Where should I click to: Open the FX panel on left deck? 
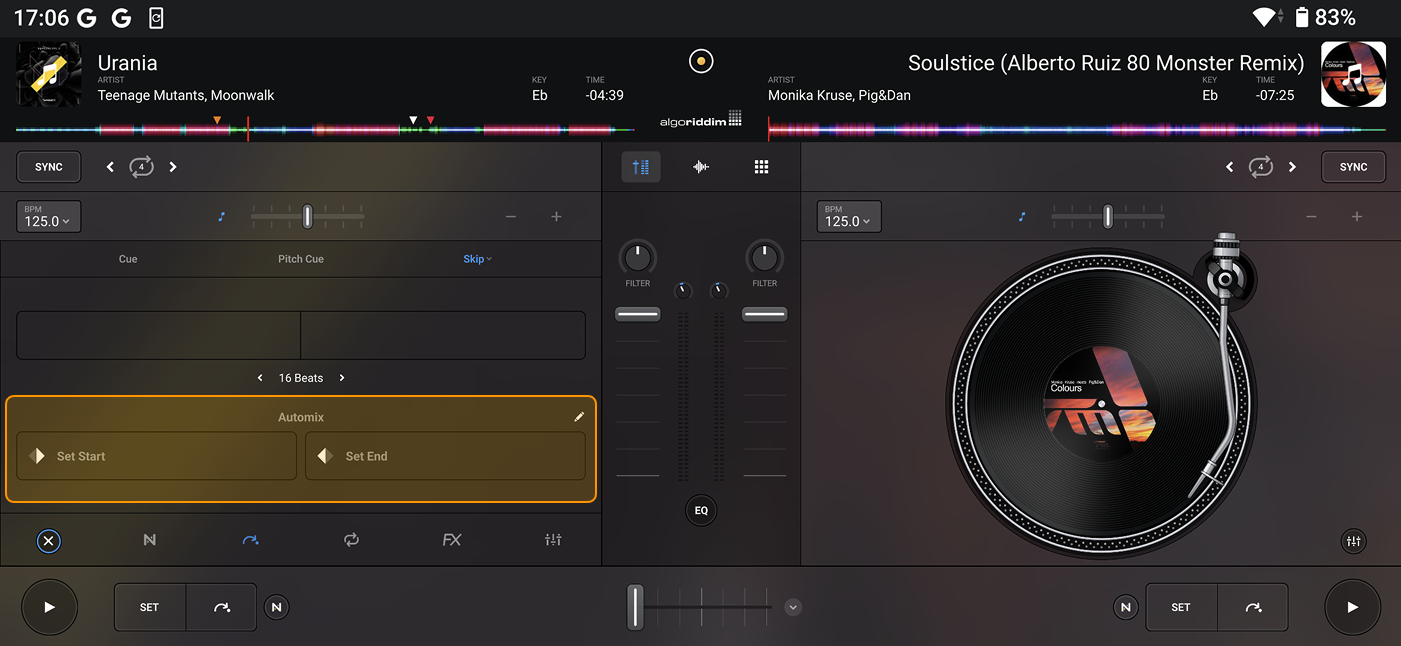(x=452, y=540)
